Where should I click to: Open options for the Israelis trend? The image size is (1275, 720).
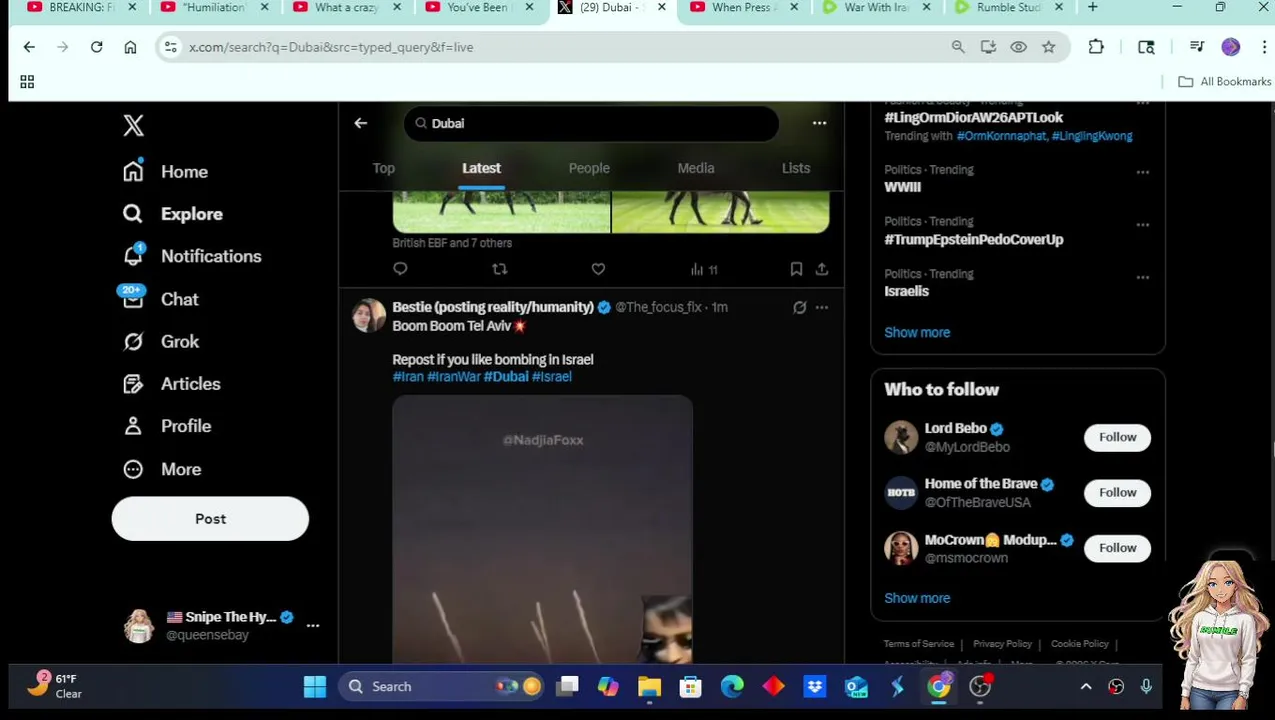[1142, 276]
